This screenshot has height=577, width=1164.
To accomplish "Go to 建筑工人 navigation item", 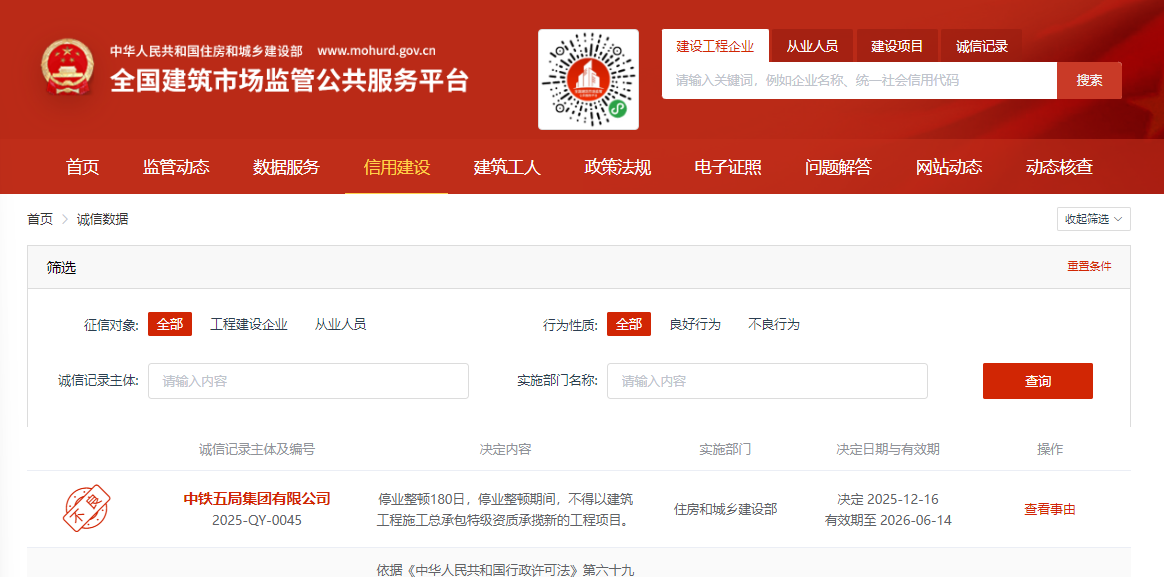I will (x=507, y=167).
